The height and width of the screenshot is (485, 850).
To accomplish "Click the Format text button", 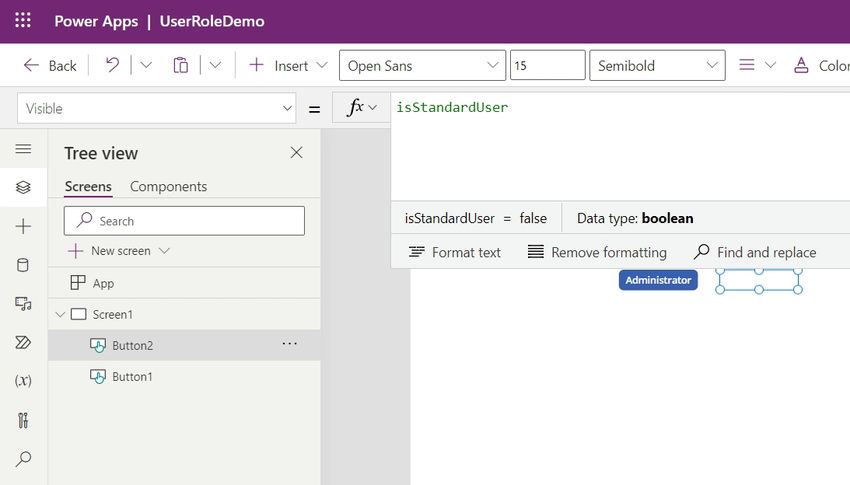I will (x=454, y=252).
